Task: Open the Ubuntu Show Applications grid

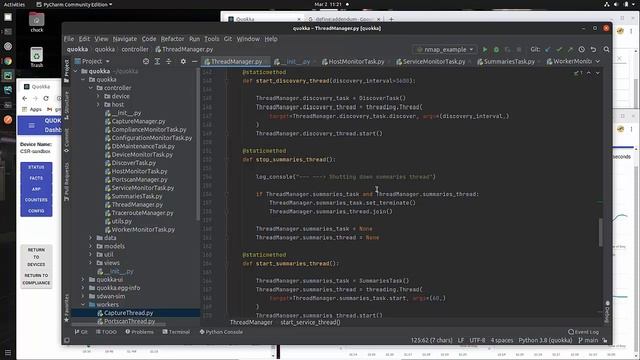Action: [8, 352]
